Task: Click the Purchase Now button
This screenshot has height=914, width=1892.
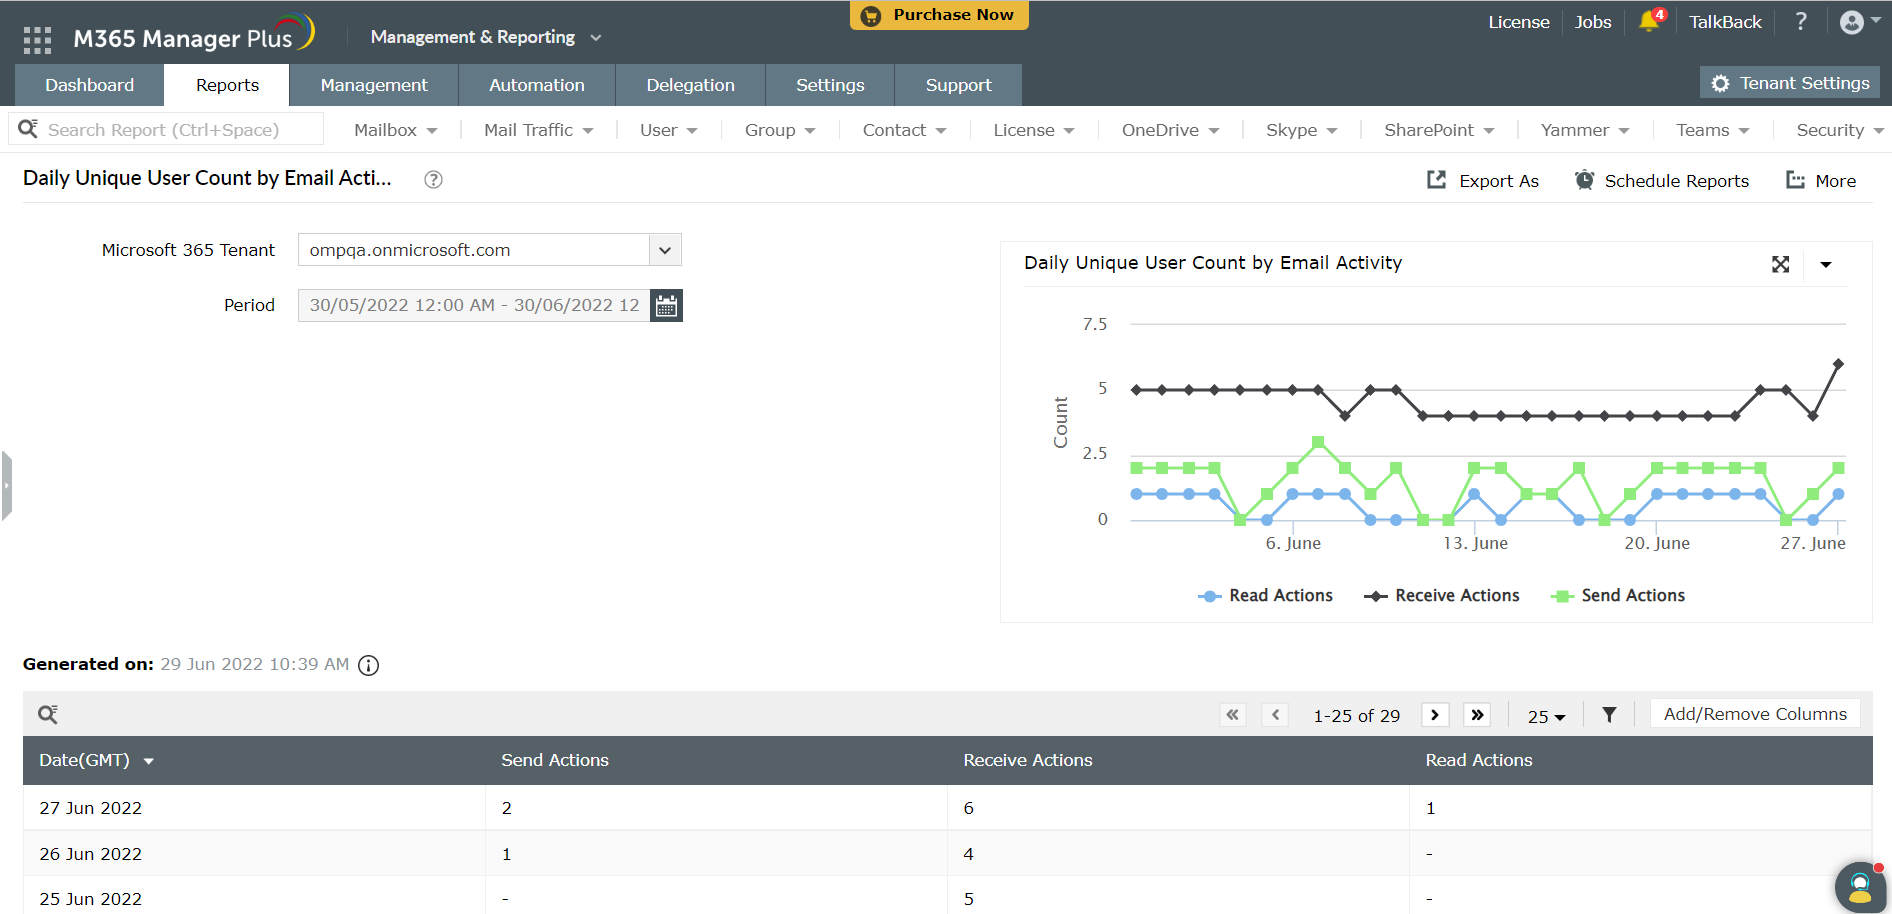Action: (939, 15)
